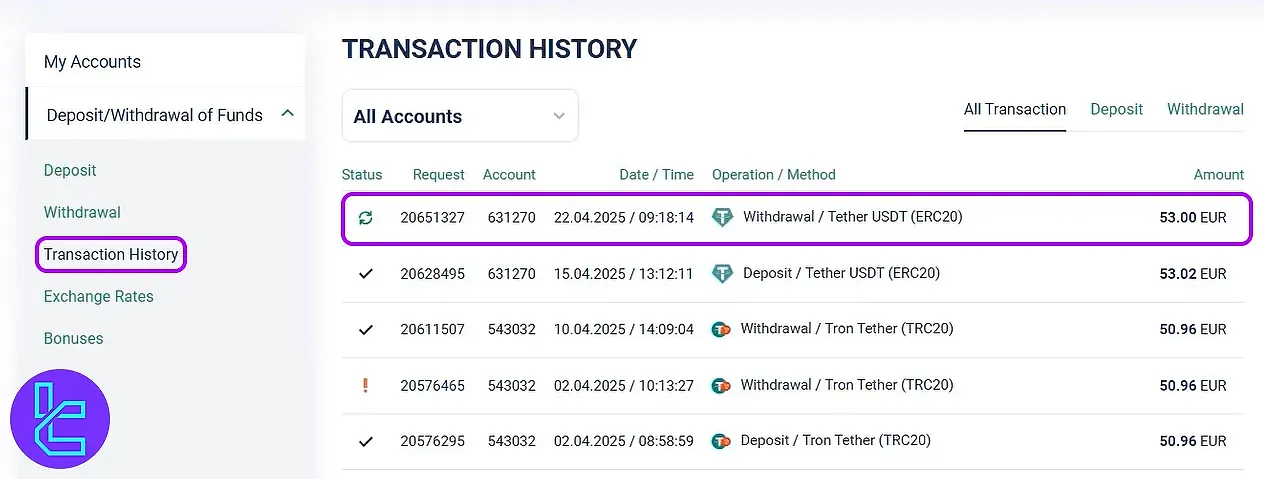The height and width of the screenshot is (479, 1264).
Task: Switch to the Withdrawal filter tab
Action: 1205,109
